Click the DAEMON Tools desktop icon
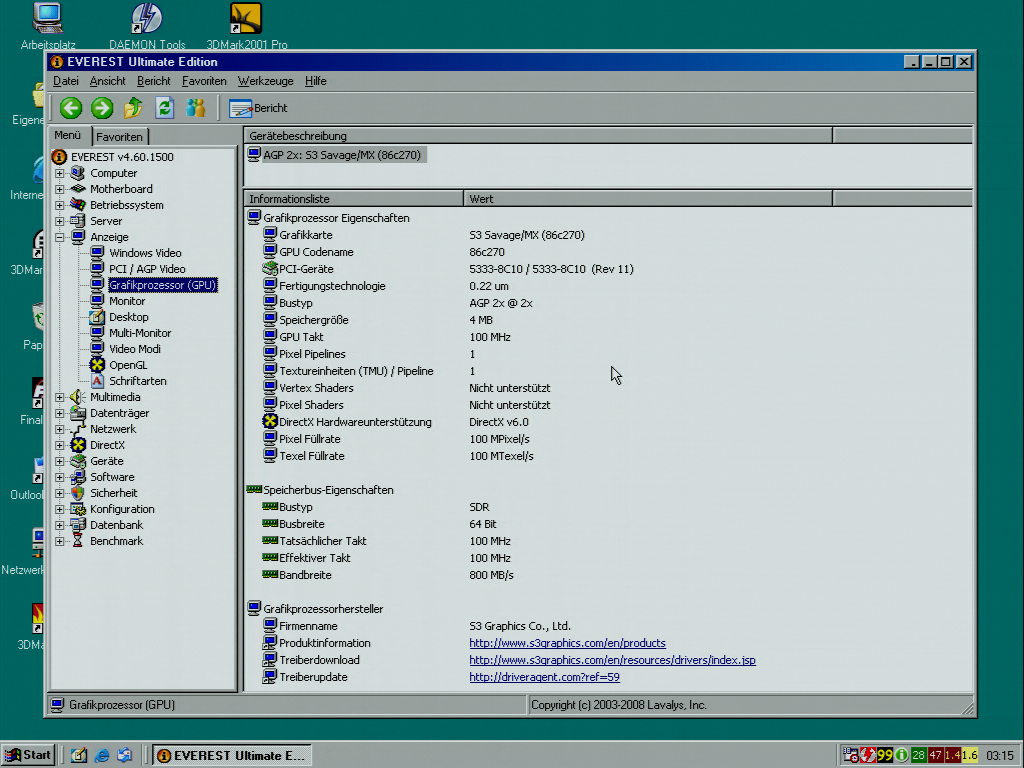 coord(147,20)
